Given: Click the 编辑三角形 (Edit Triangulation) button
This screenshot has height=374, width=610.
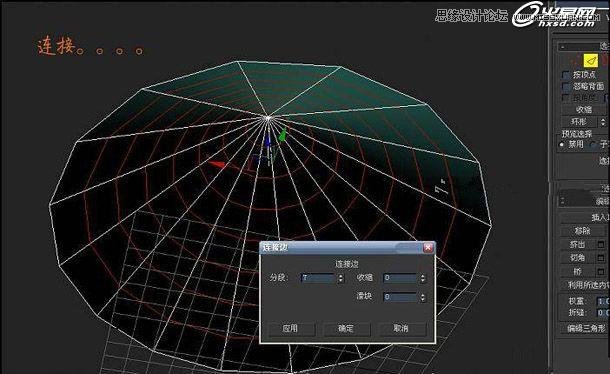Looking at the screenshot, I should coord(585,328).
